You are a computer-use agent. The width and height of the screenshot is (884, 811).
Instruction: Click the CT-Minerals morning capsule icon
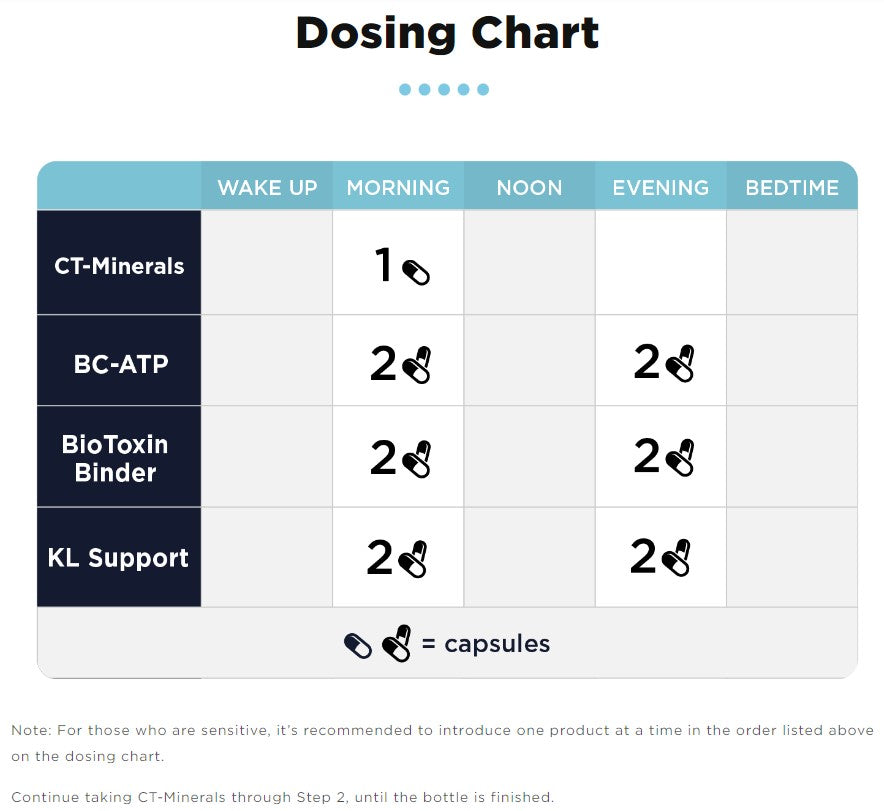(x=416, y=272)
